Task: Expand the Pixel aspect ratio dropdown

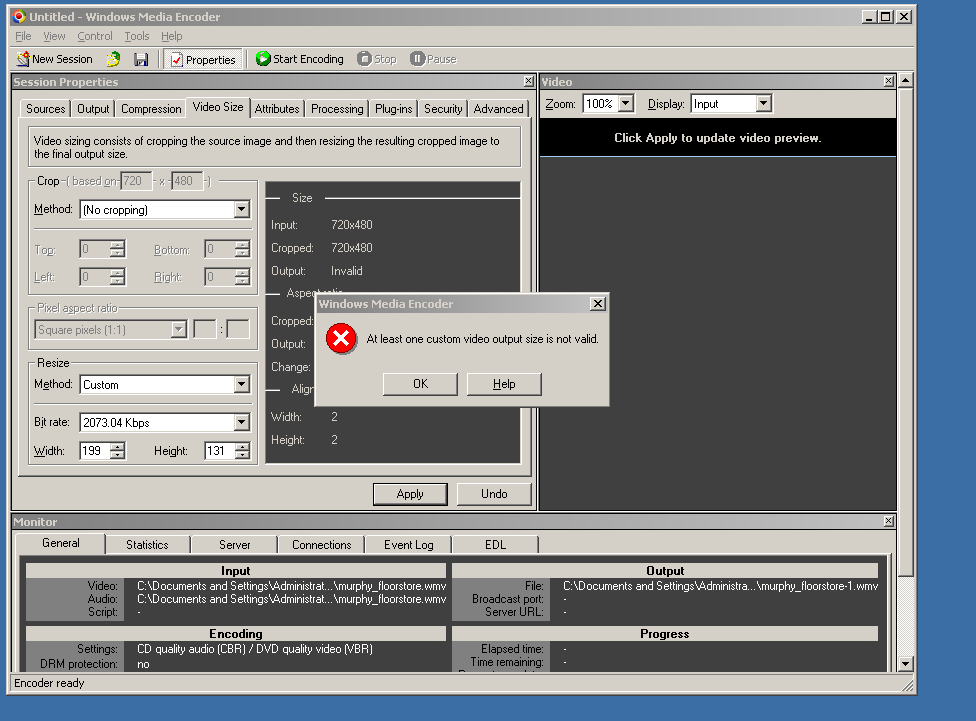Action: [x=179, y=329]
